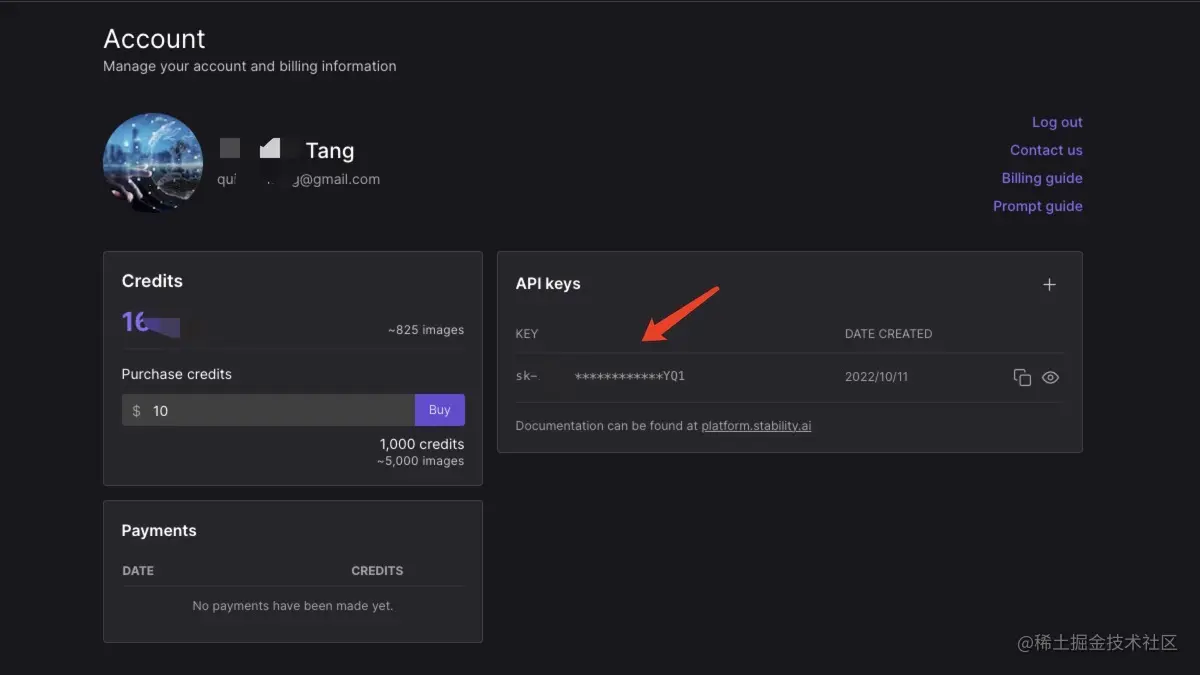Click the Account page heading

click(154, 39)
